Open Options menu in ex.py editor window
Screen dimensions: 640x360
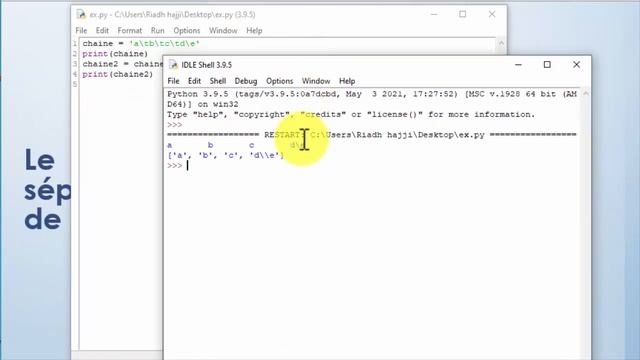tap(187, 31)
